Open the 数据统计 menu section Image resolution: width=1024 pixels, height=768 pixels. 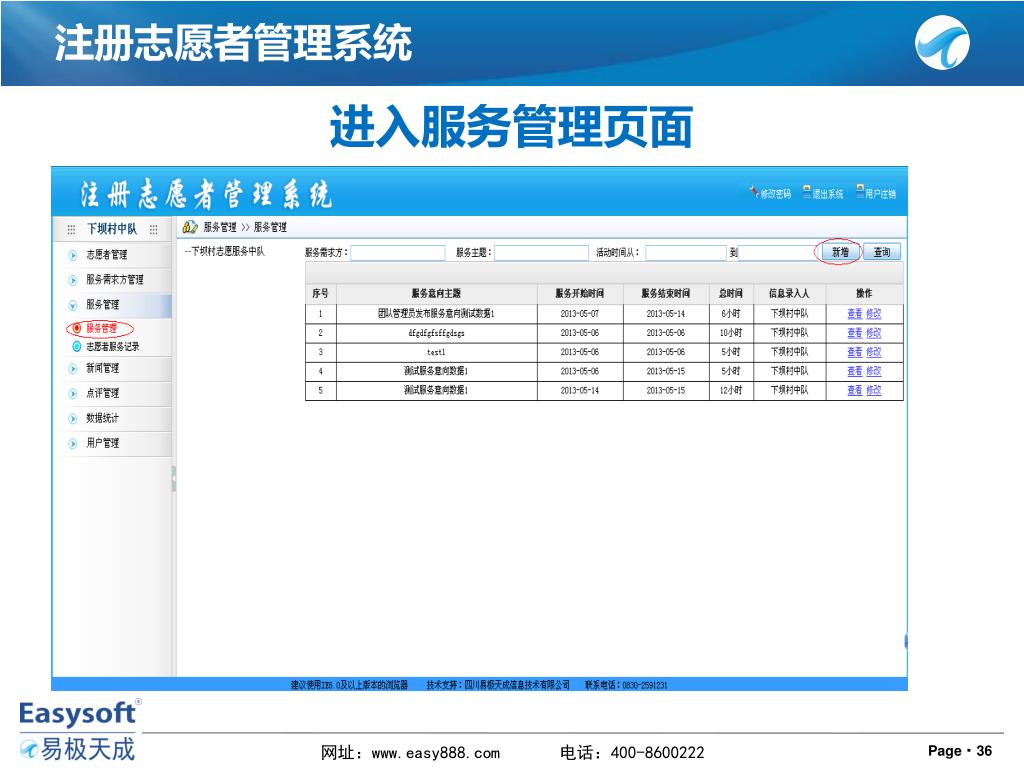click(73, 418)
